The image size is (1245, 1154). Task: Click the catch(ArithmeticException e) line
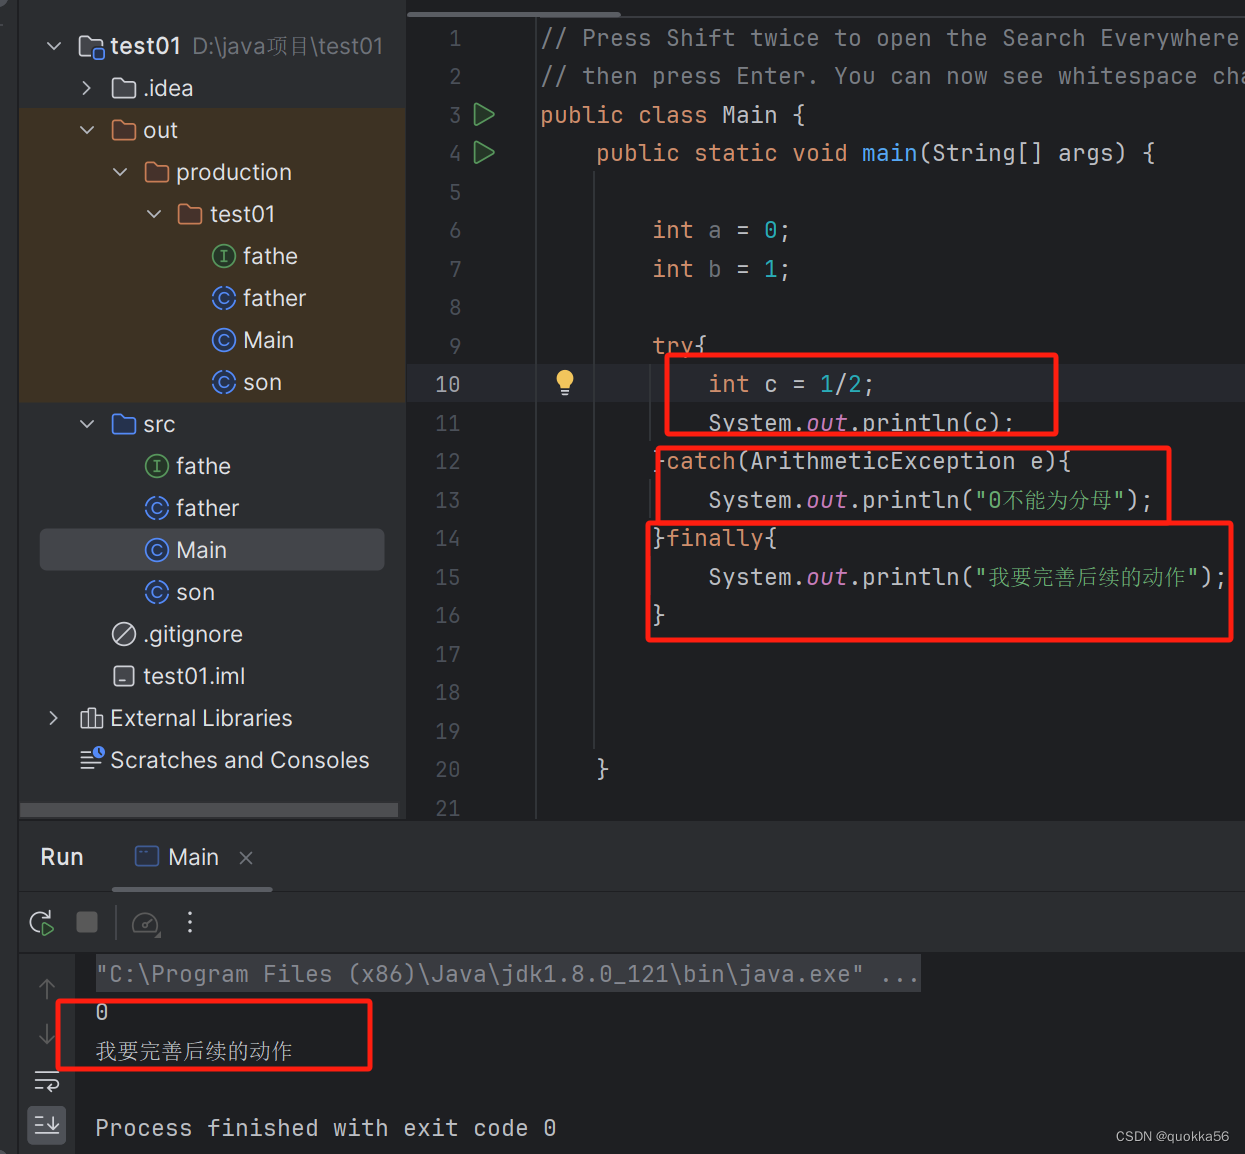point(862,461)
